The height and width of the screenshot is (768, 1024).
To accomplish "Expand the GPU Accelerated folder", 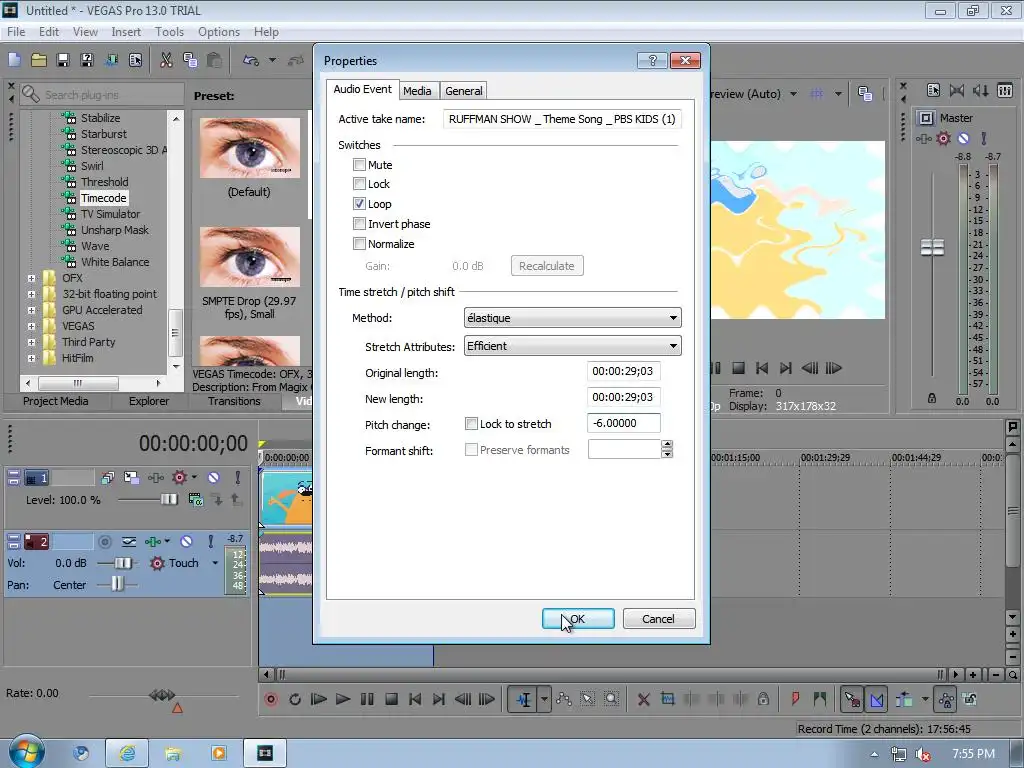I will pyautogui.click(x=31, y=310).
